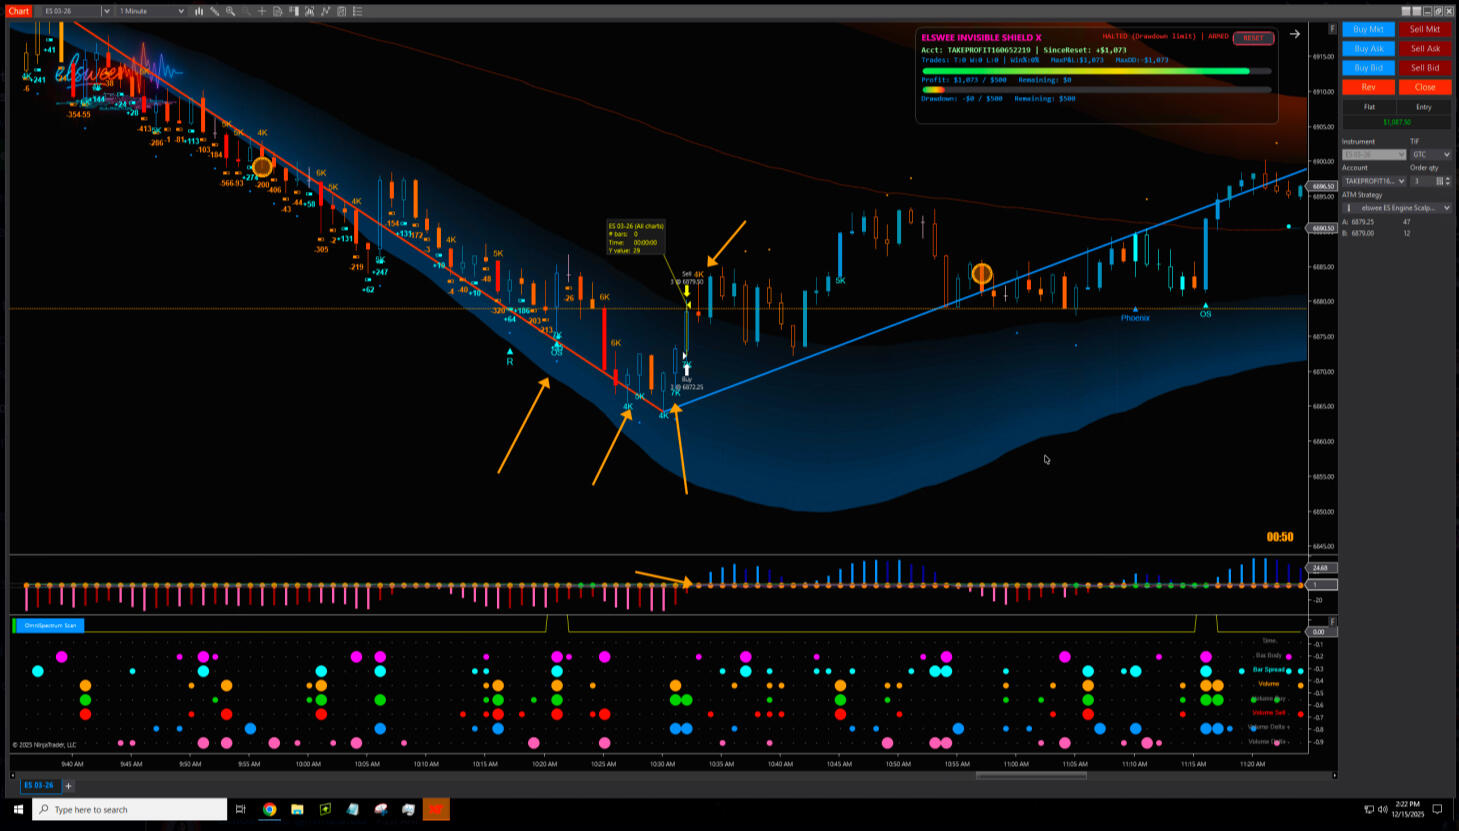1459x831 pixels.
Task: Expand the ATM Strategy dropdown
Action: [x=1397, y=208]
